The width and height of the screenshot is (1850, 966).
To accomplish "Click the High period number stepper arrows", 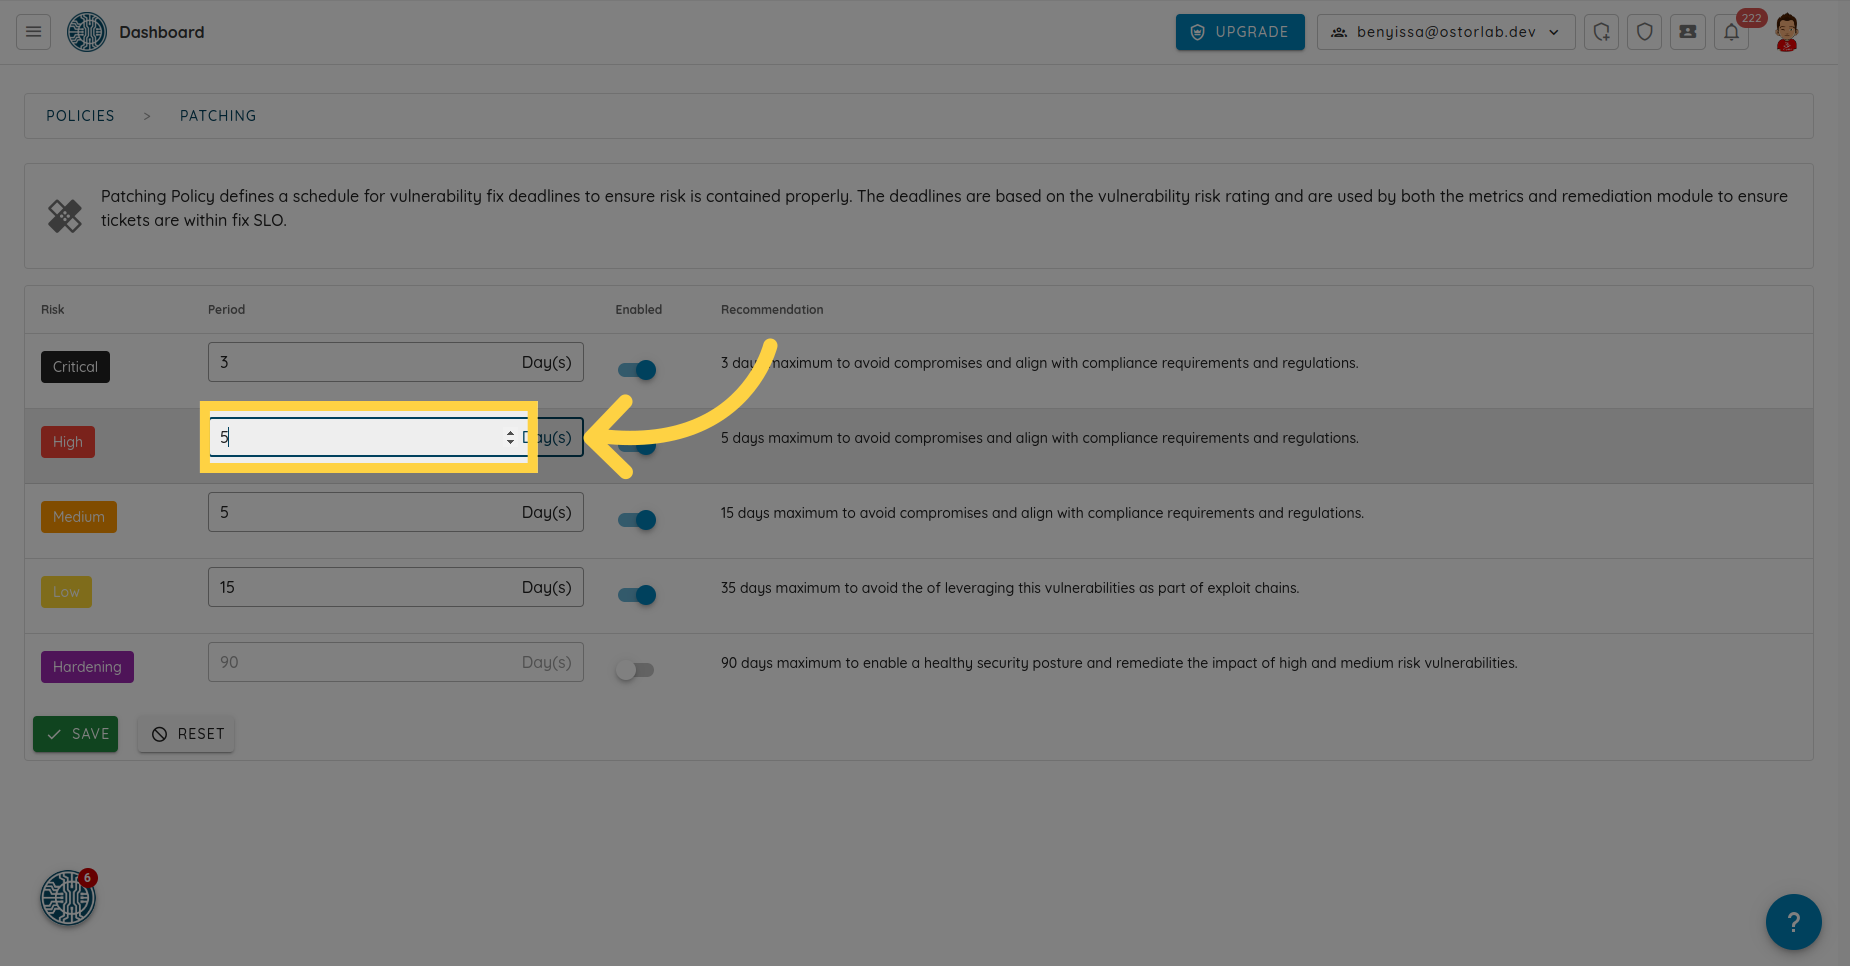I will point(510,438).
